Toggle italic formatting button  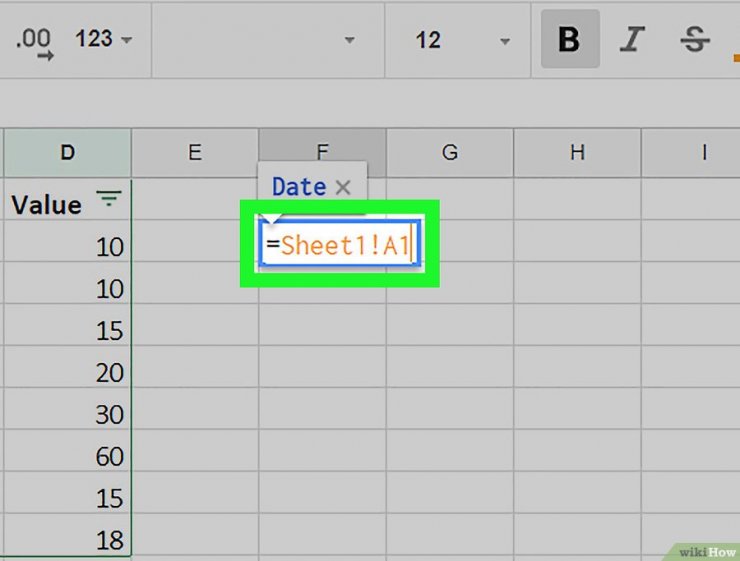[632, 39]
